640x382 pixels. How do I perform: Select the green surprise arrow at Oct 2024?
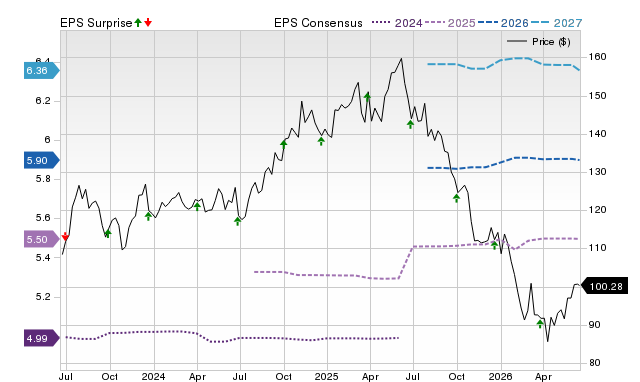(x=284, y=144)
